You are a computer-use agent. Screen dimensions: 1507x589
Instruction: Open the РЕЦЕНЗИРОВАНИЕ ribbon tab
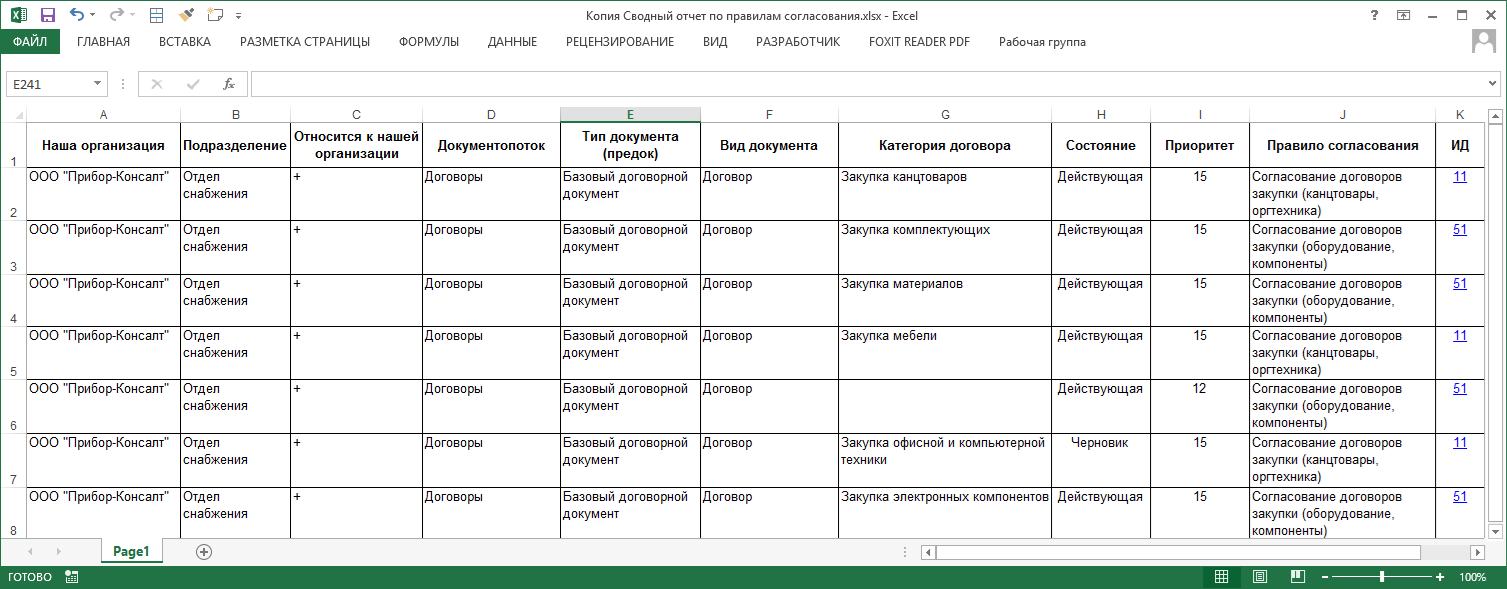point(619,42)
